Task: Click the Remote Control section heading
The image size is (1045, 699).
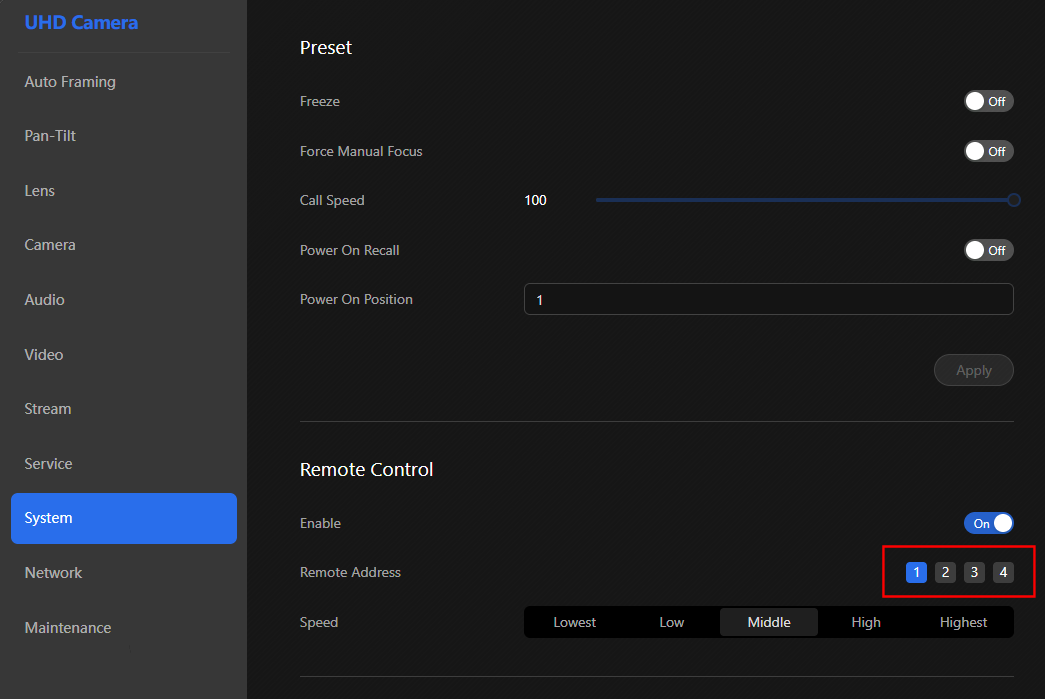Action: (x=367, y=470)
